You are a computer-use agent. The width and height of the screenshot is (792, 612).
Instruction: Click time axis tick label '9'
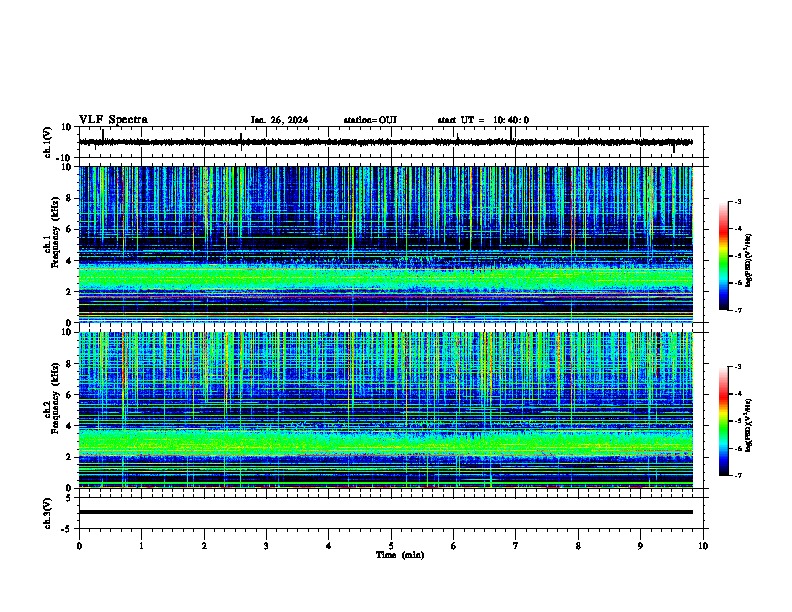pyautogui.click(x=640, y=546)
